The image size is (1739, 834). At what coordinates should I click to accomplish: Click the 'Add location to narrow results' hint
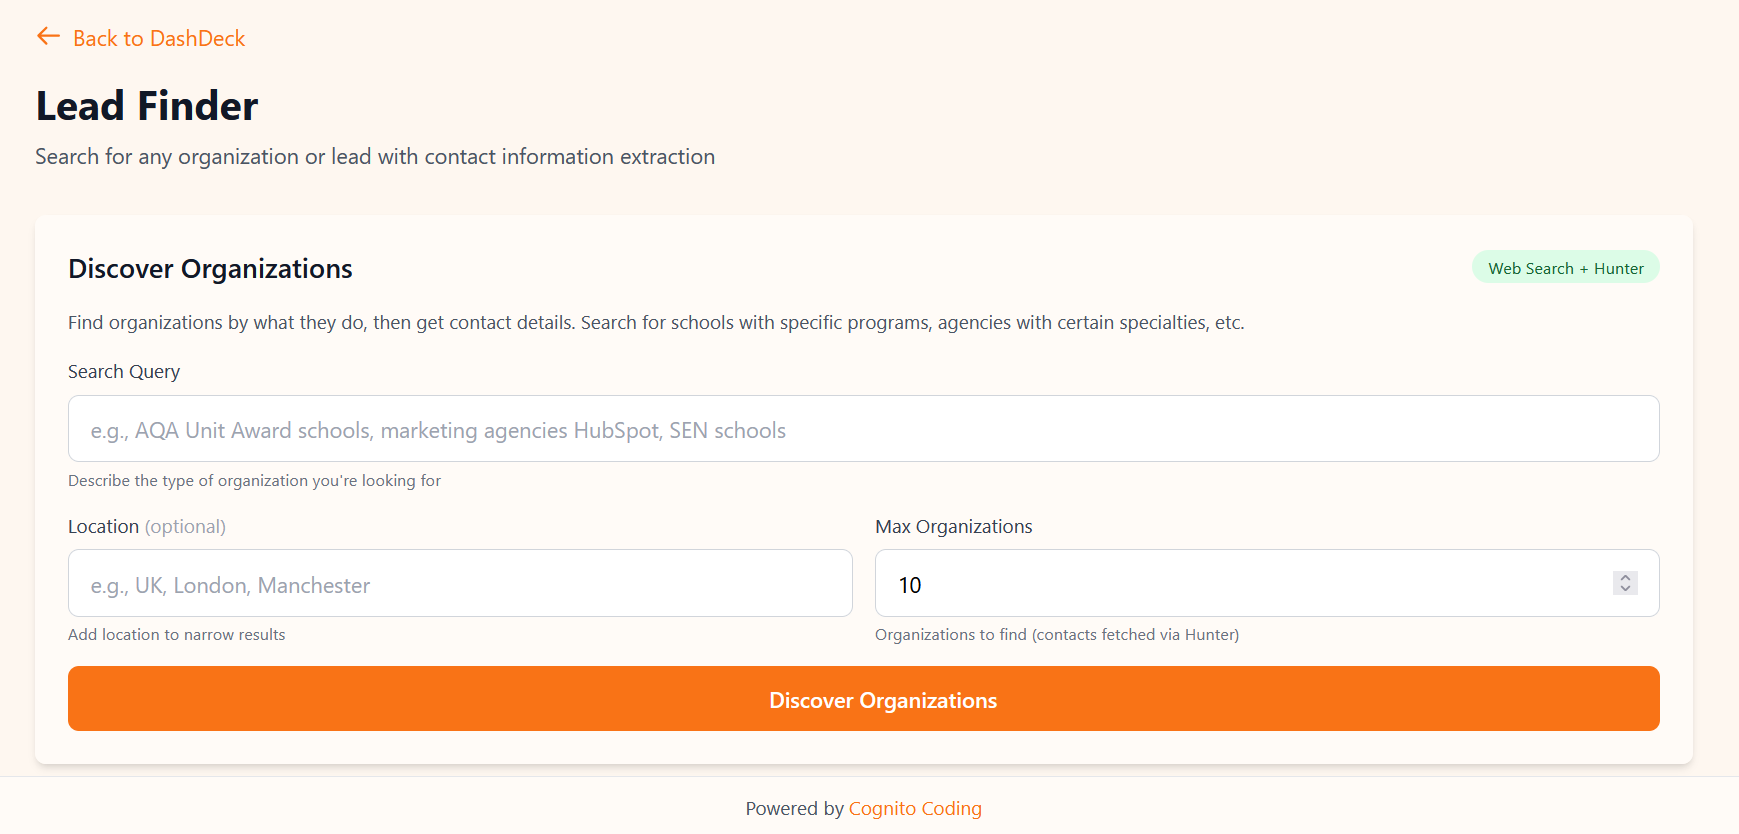pyautogui.click(x=177, y=635)
